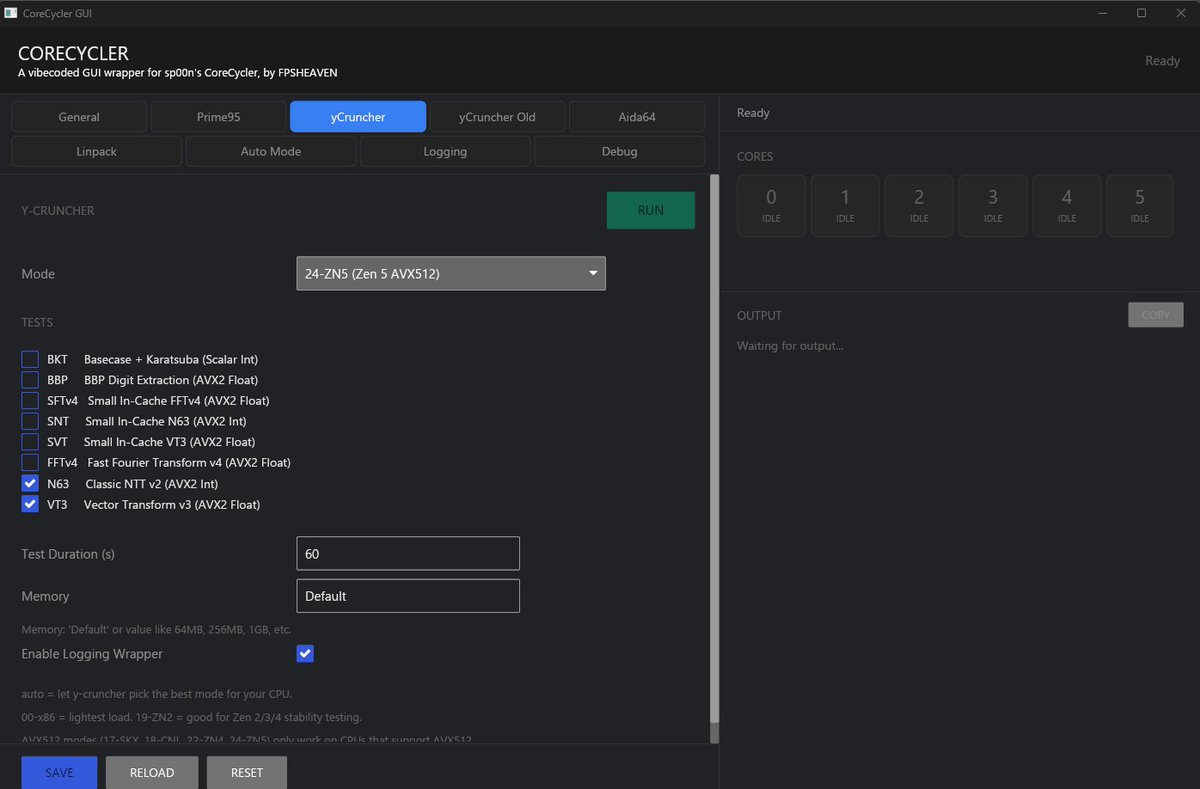The width and height of the screenshot is (1200, 789).
Task: Switch to the Aida64 tab
Action: [x=637, y=117]
